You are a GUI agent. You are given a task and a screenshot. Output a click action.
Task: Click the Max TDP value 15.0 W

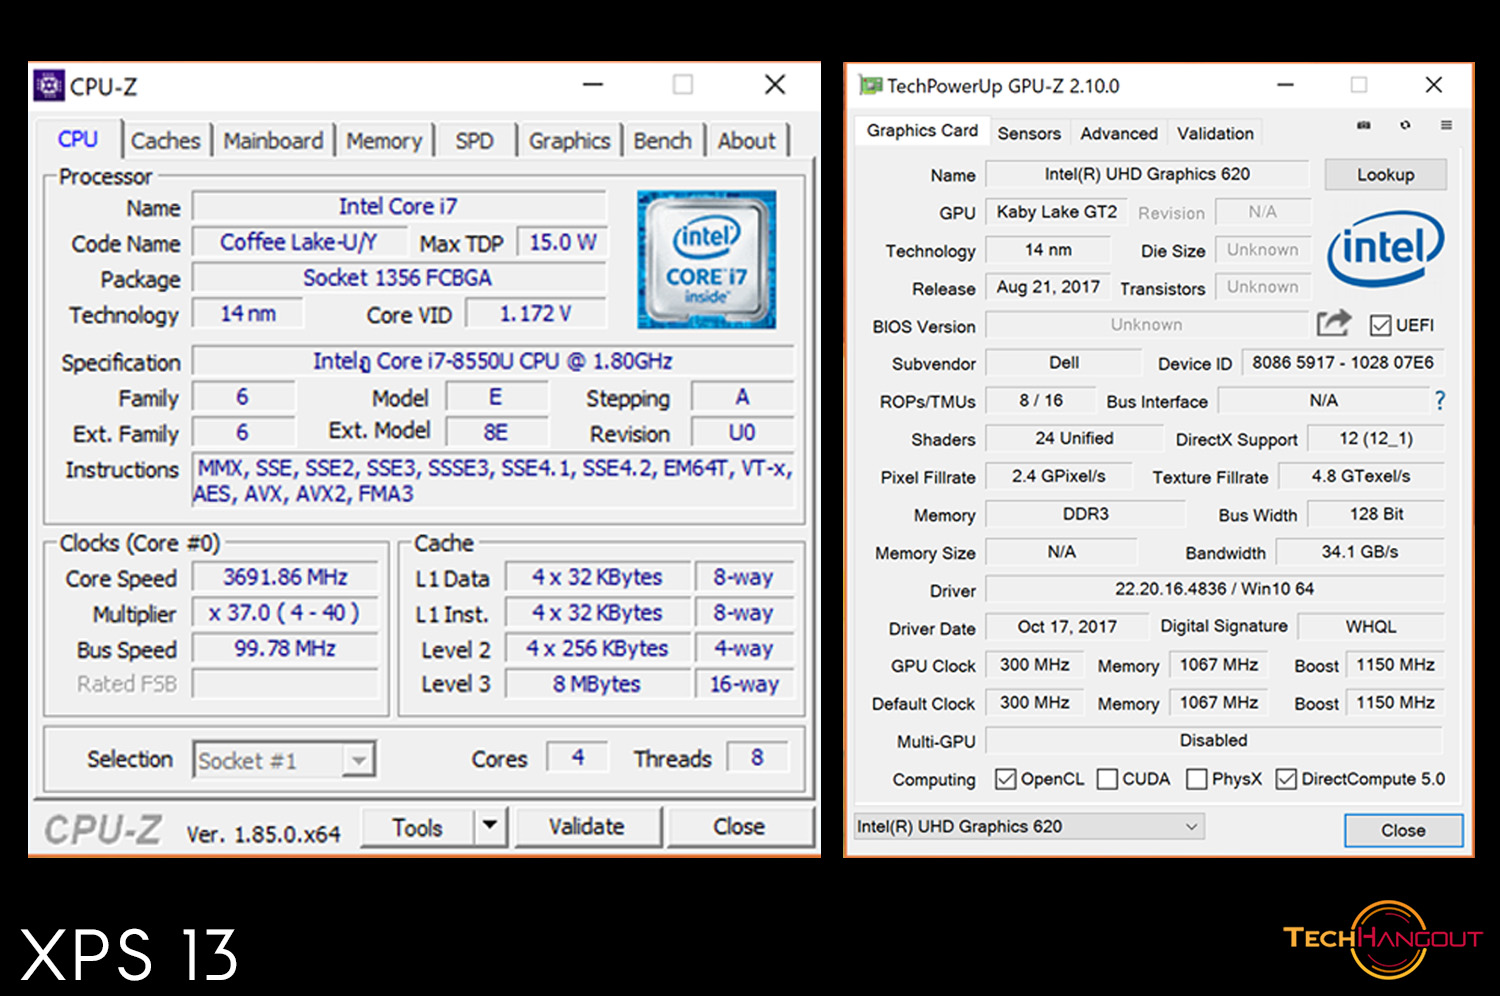(x=562, y=242)
